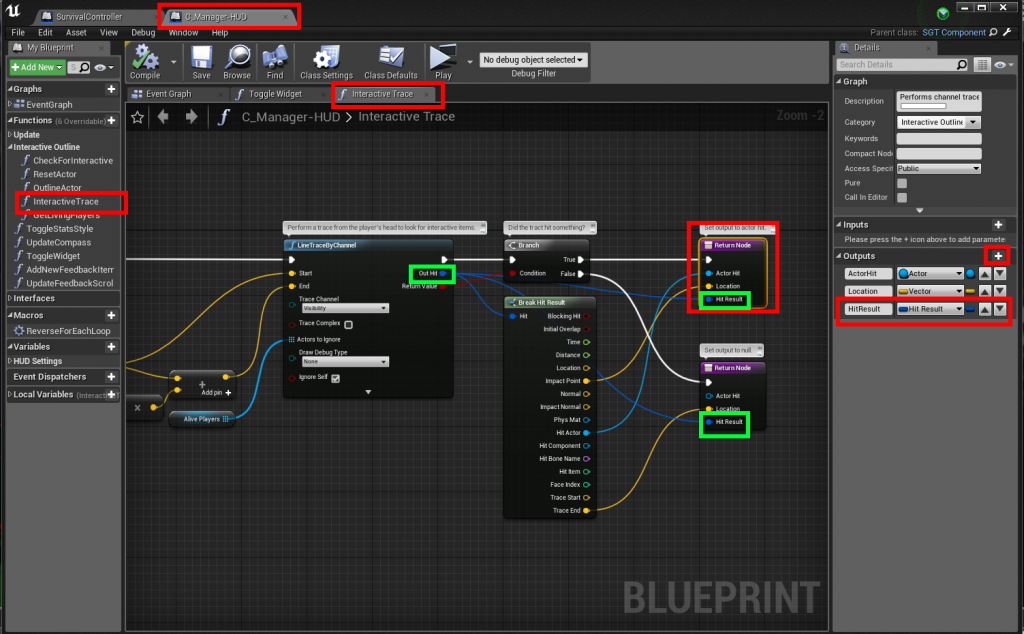
Task: Open Class Defaults from toolbar
Action: pos(391,58)
